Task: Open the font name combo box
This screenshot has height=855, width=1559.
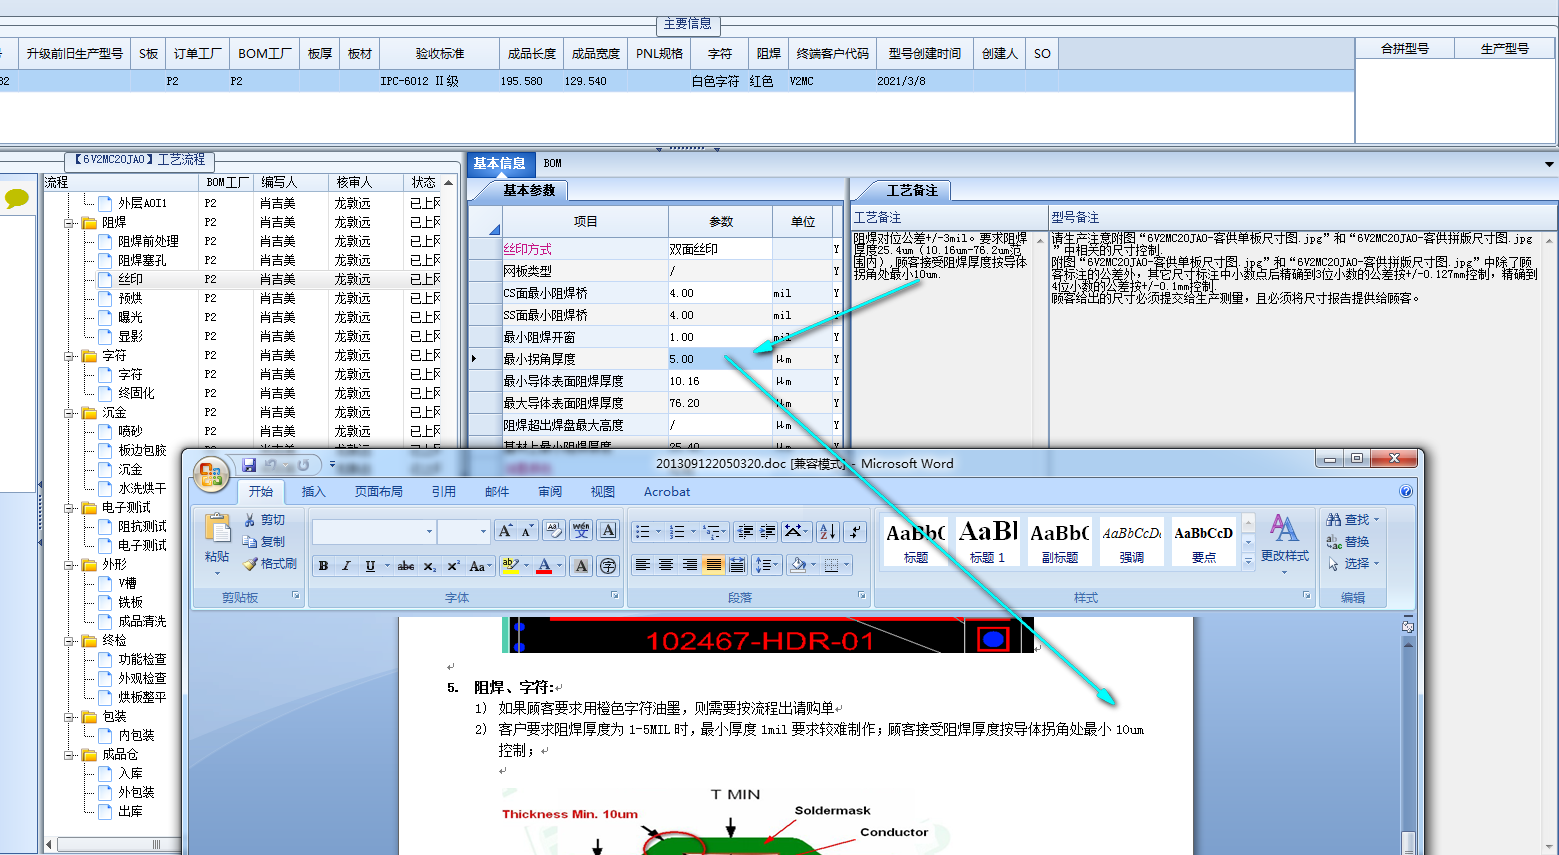Action: 374,531
